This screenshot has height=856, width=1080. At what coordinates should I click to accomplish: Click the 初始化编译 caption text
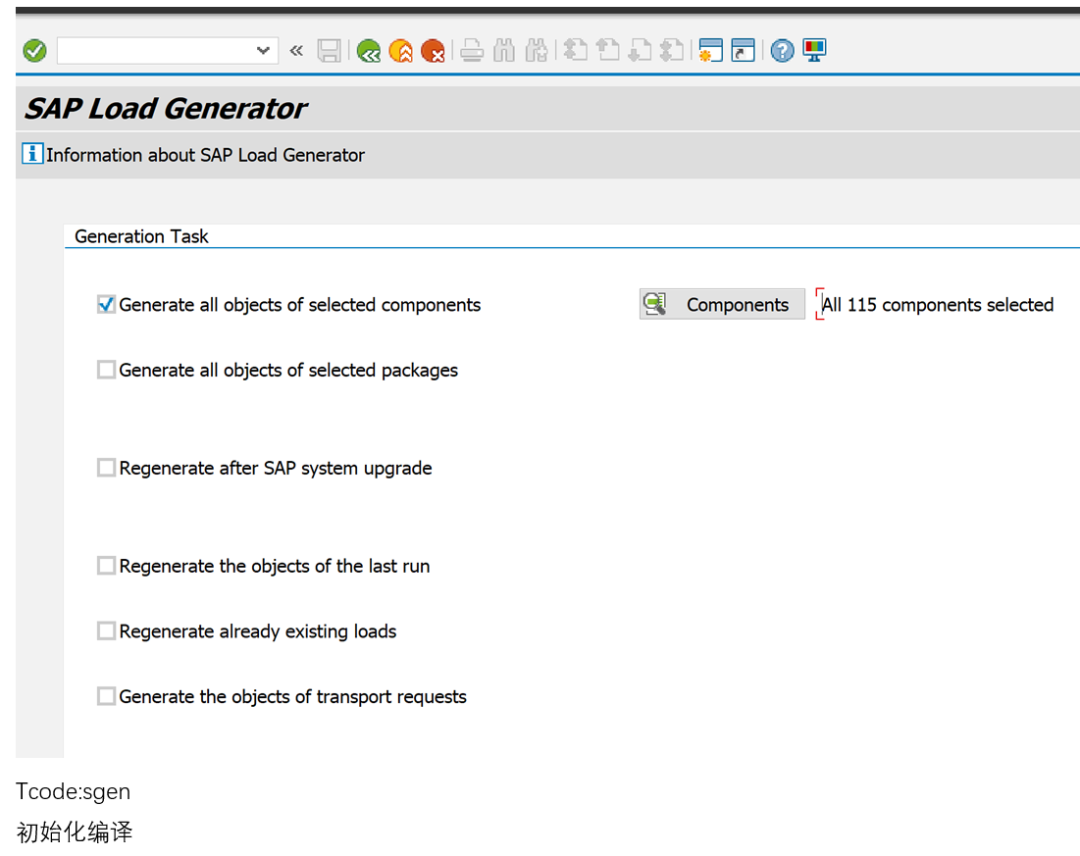click(x=74, y=832)
